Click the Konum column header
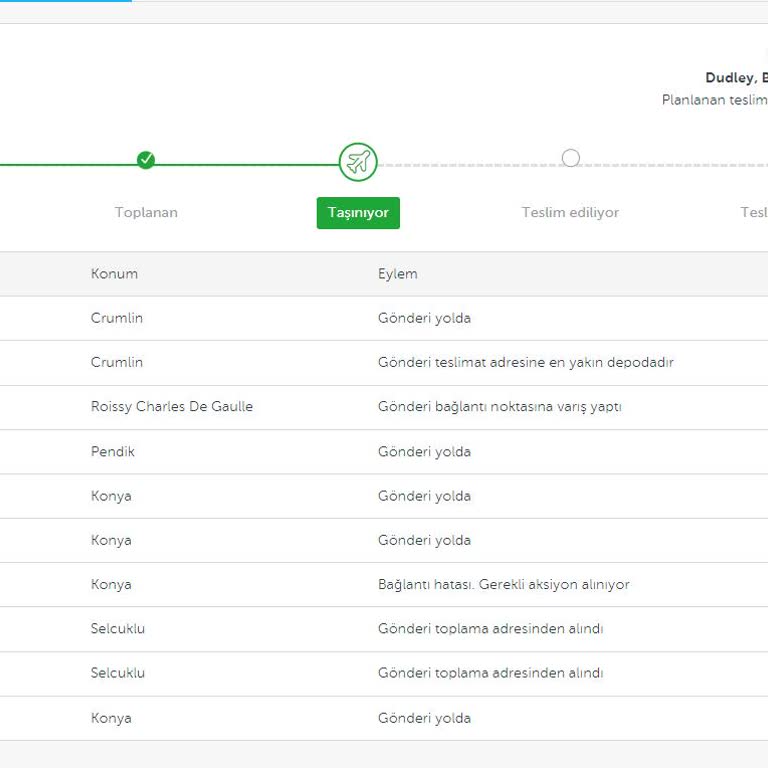The image size is (768, 768). [114, 274]
